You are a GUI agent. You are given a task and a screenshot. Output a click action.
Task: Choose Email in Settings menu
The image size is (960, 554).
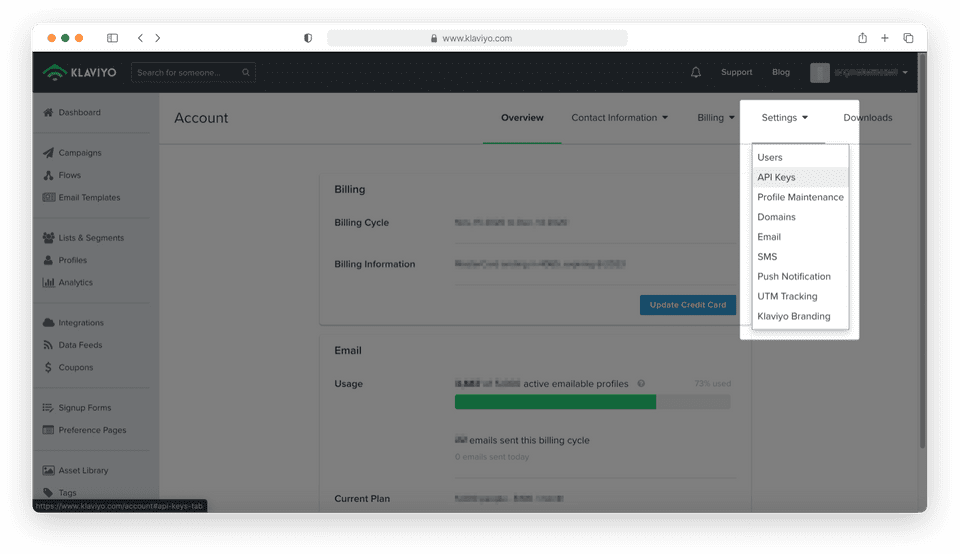pyautogui.click(x=800, y=237)
